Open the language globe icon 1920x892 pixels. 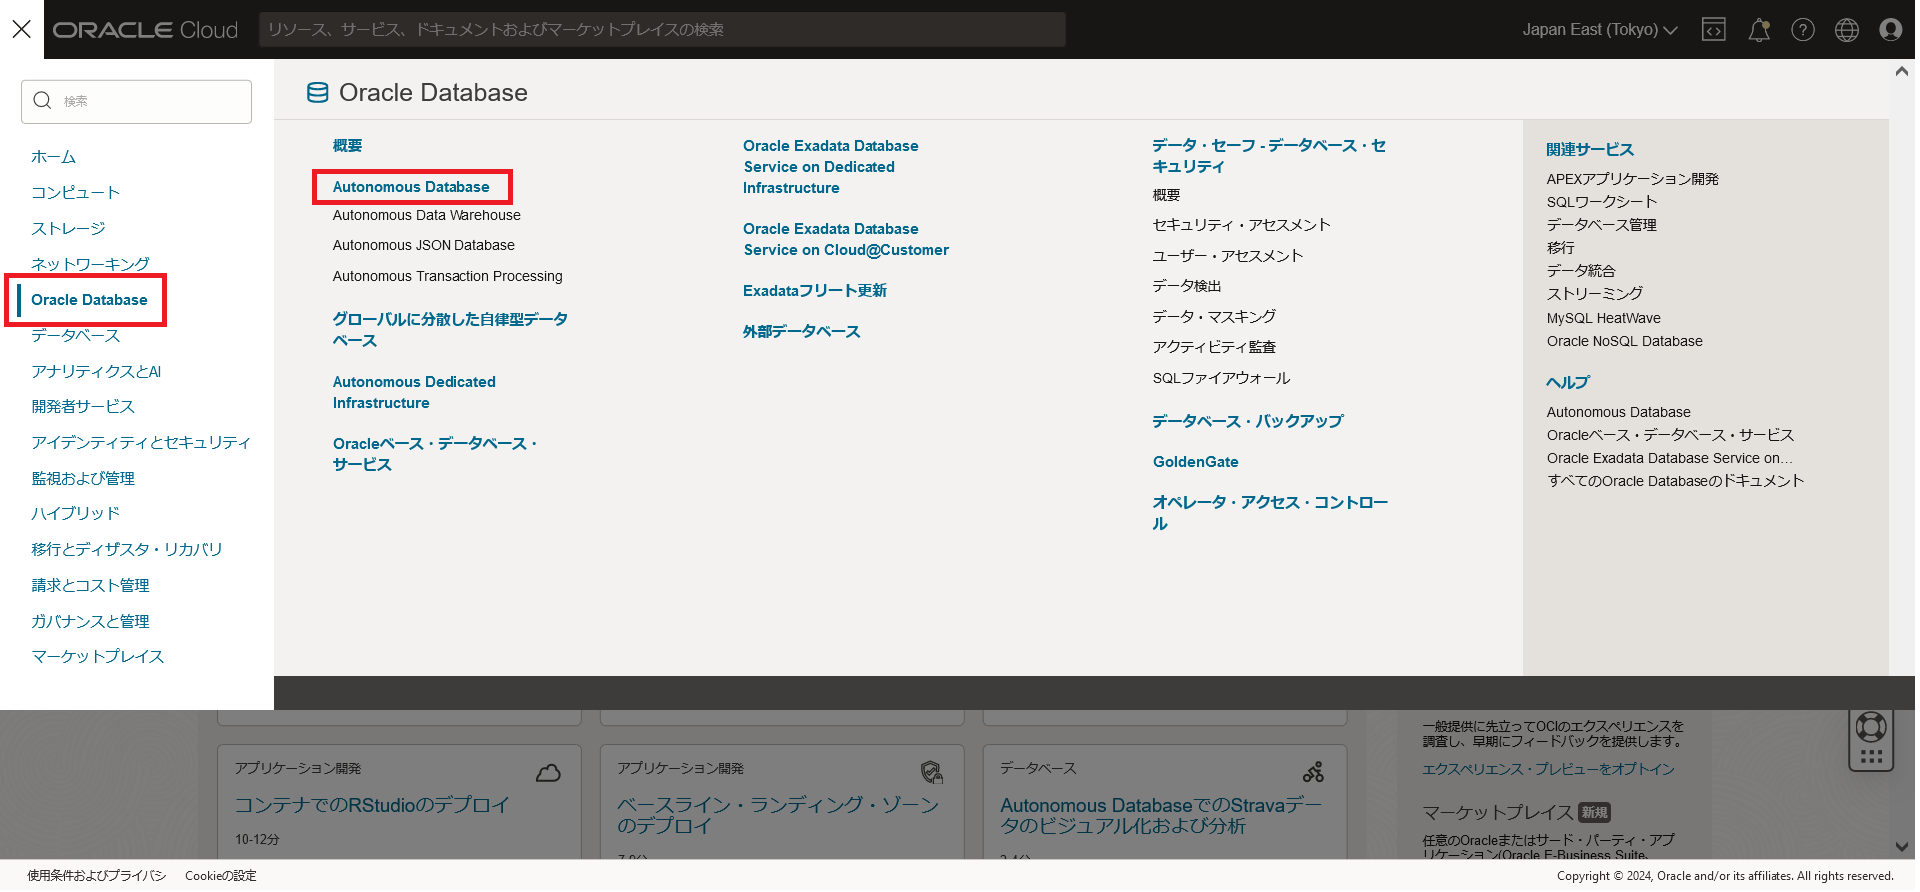point(1847,30)
